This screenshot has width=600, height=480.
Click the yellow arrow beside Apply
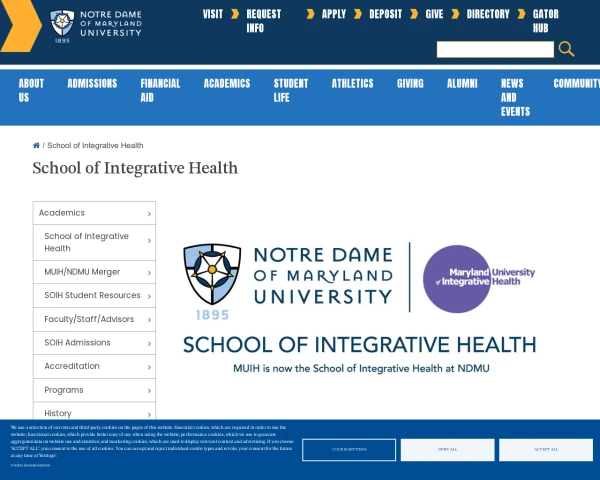[358, 14]
